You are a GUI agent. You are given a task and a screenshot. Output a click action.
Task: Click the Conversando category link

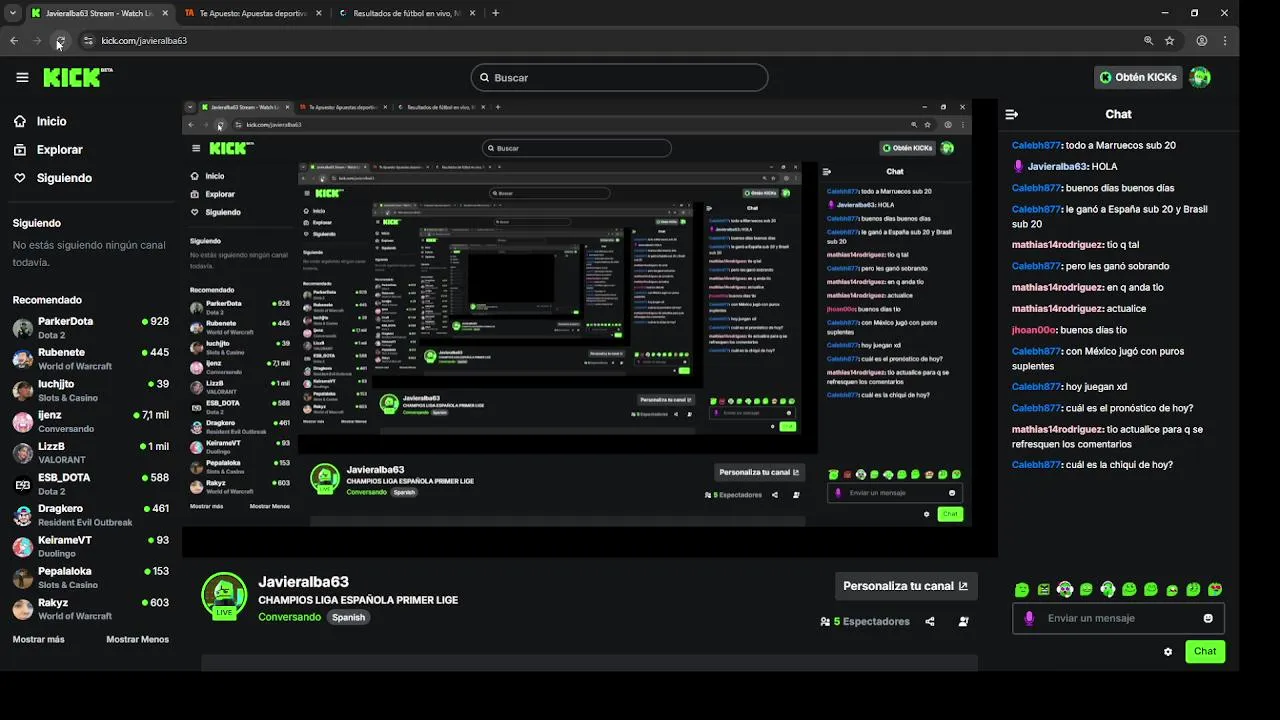pos(288,617)
